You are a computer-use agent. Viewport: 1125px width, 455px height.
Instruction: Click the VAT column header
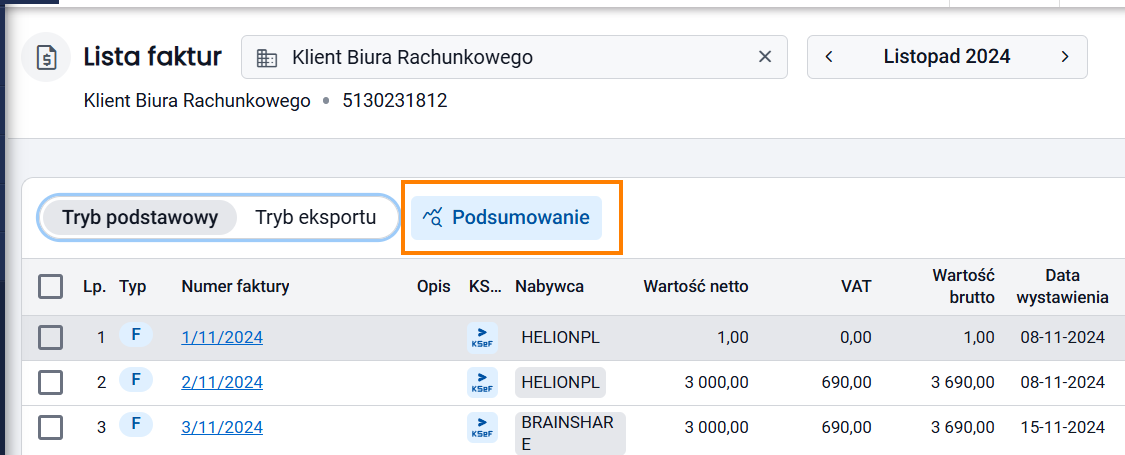pos(857,287)
